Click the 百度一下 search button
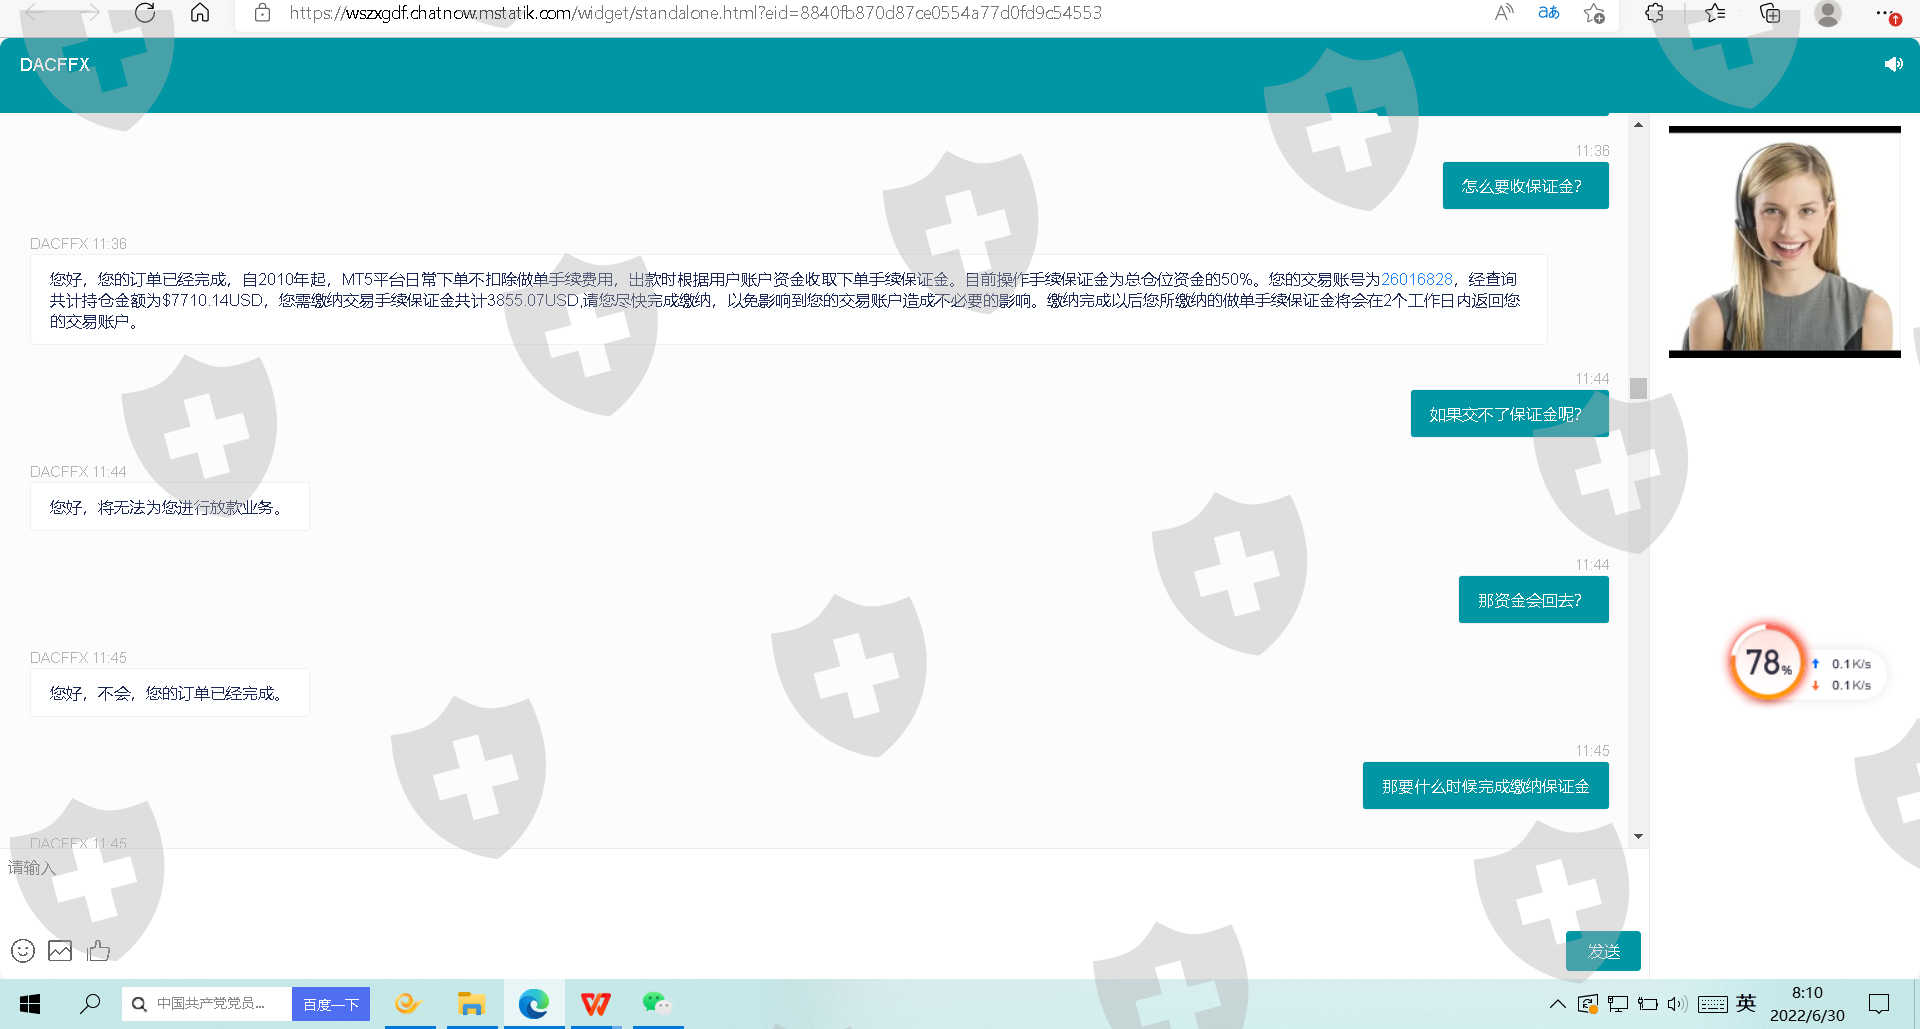 tap(331, 1004)
